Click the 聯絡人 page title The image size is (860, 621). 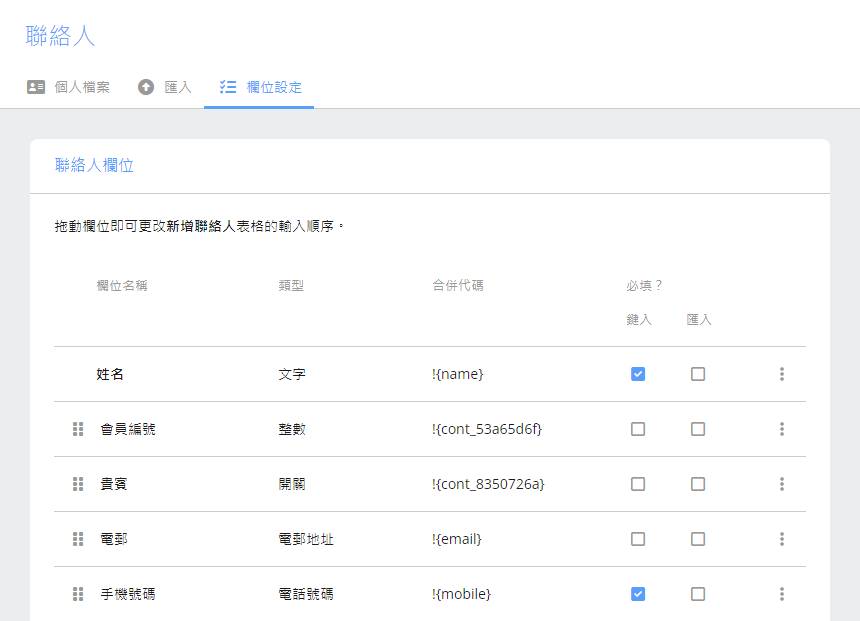60,36
